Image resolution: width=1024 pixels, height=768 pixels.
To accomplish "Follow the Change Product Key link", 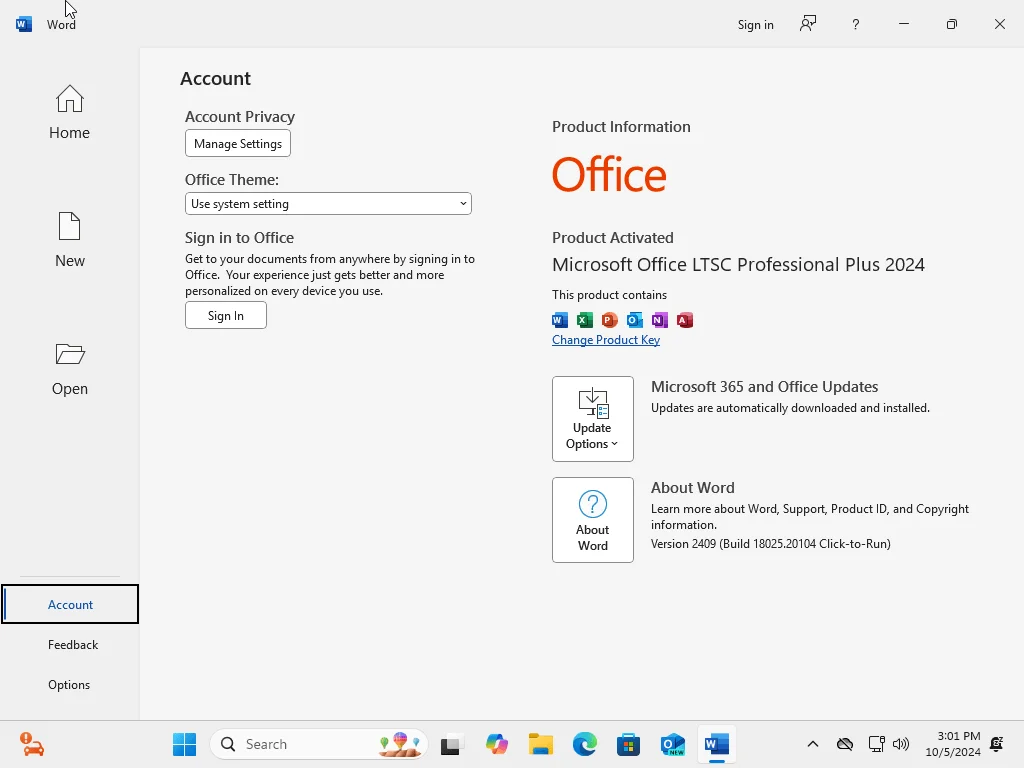I will [605, 340].
